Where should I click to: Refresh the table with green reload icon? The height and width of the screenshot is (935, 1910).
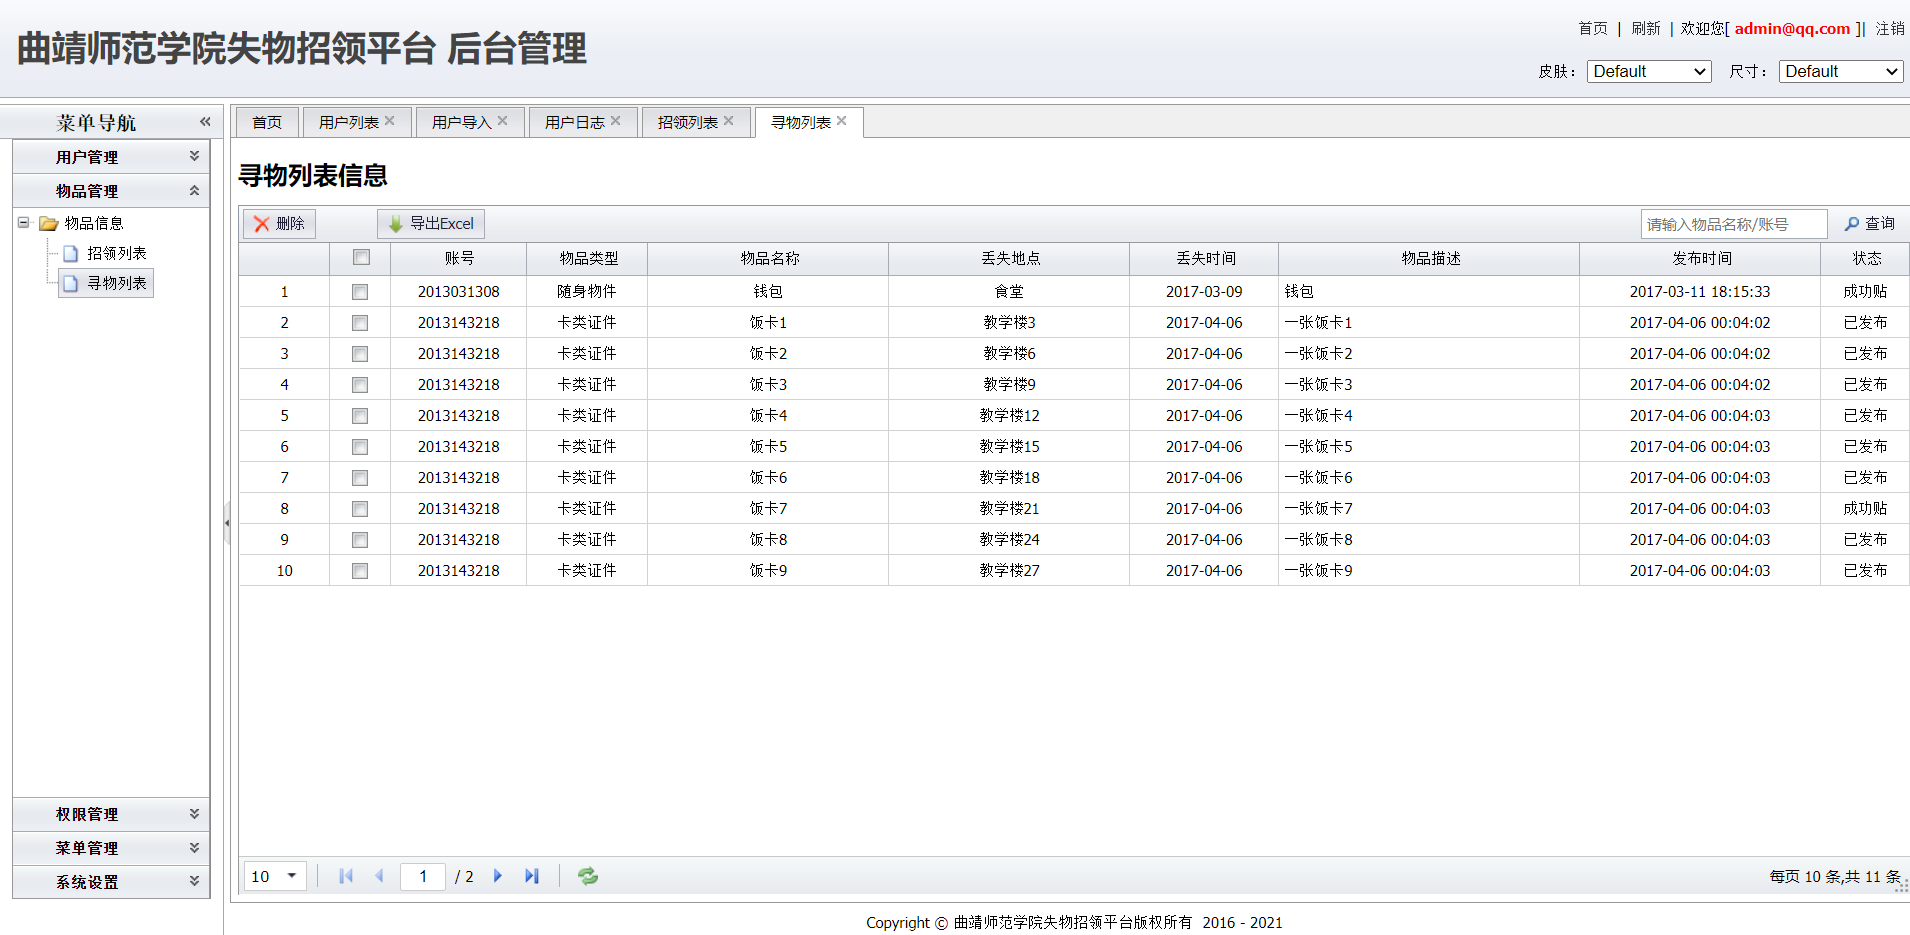tap(588, 876)
